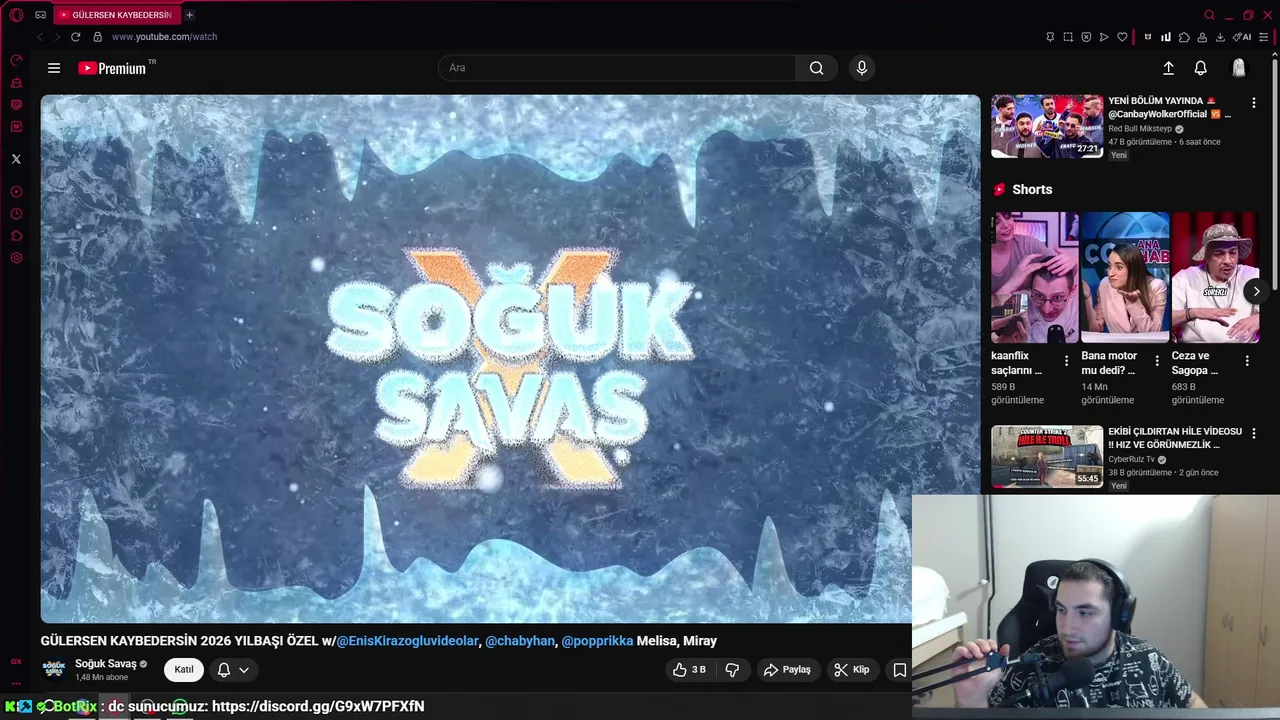
Task: Open CyberRulz Tv Counter Strike video thumbnail
Action: point(1047,457)
